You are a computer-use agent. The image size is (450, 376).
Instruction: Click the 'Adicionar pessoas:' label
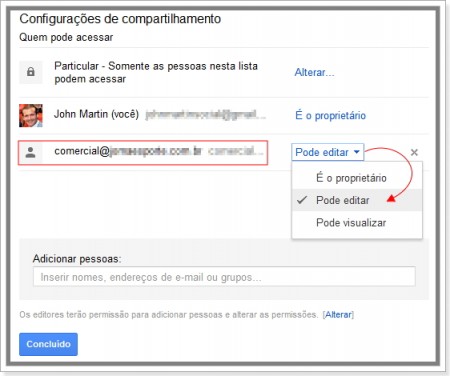[77, 259]
